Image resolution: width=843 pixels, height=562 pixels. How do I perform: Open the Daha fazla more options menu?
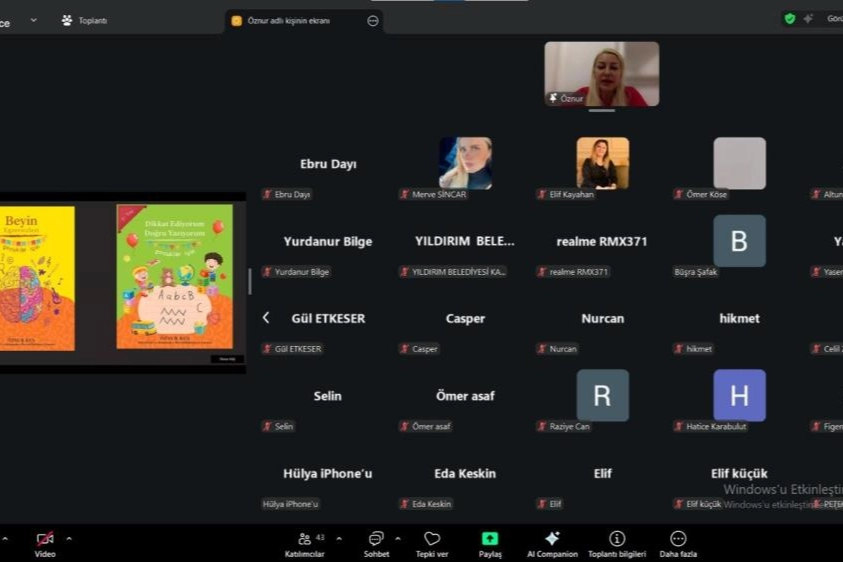click(678, 543)
